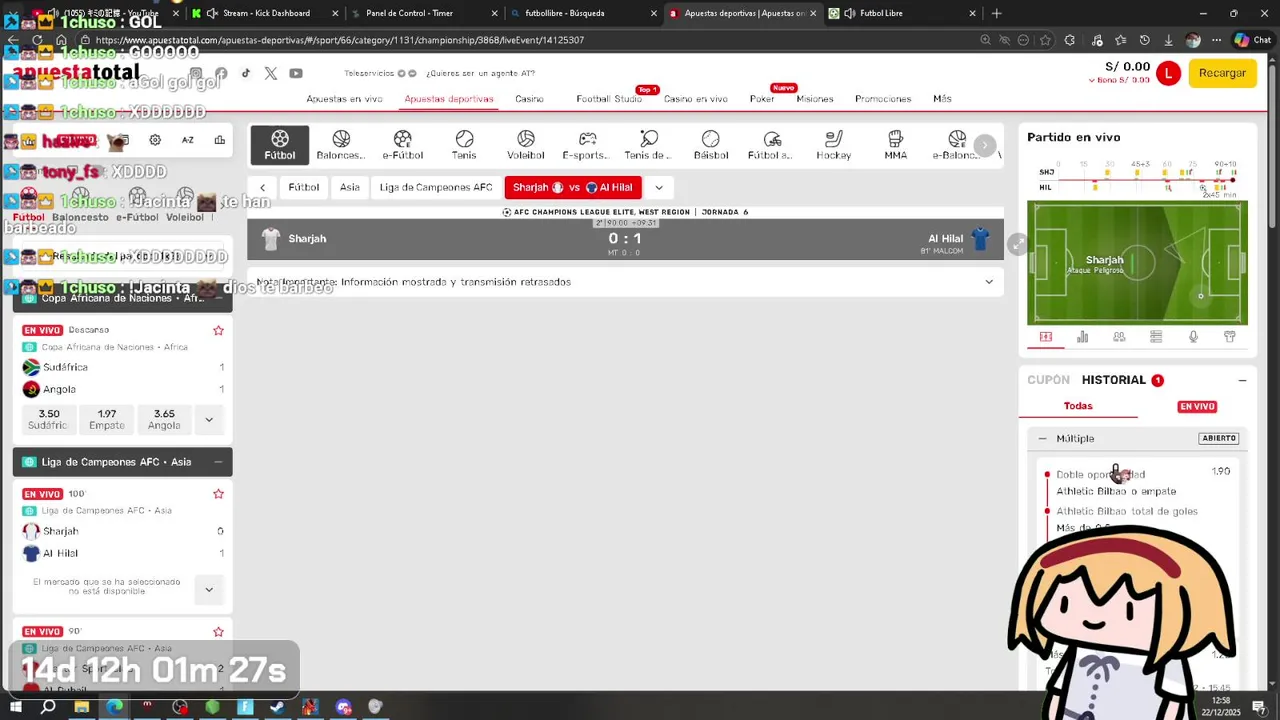Show the statistics bar chart in match widget
1280x720 pixels.
[1082, 337]
